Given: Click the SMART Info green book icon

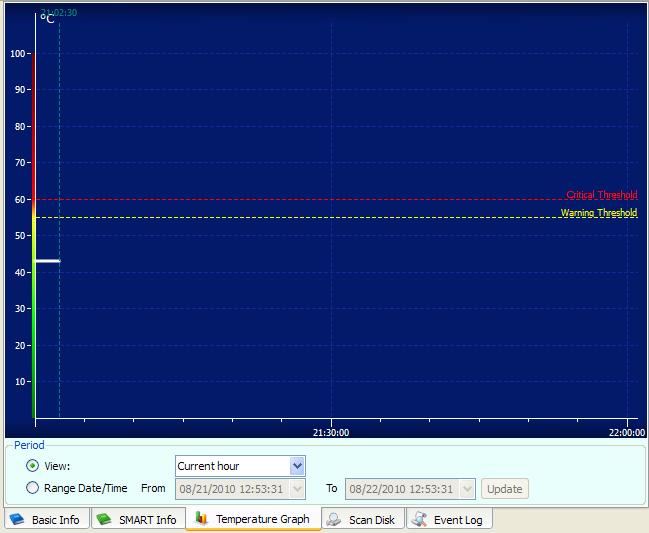Looking at the screenshot, I should (104, 519).
